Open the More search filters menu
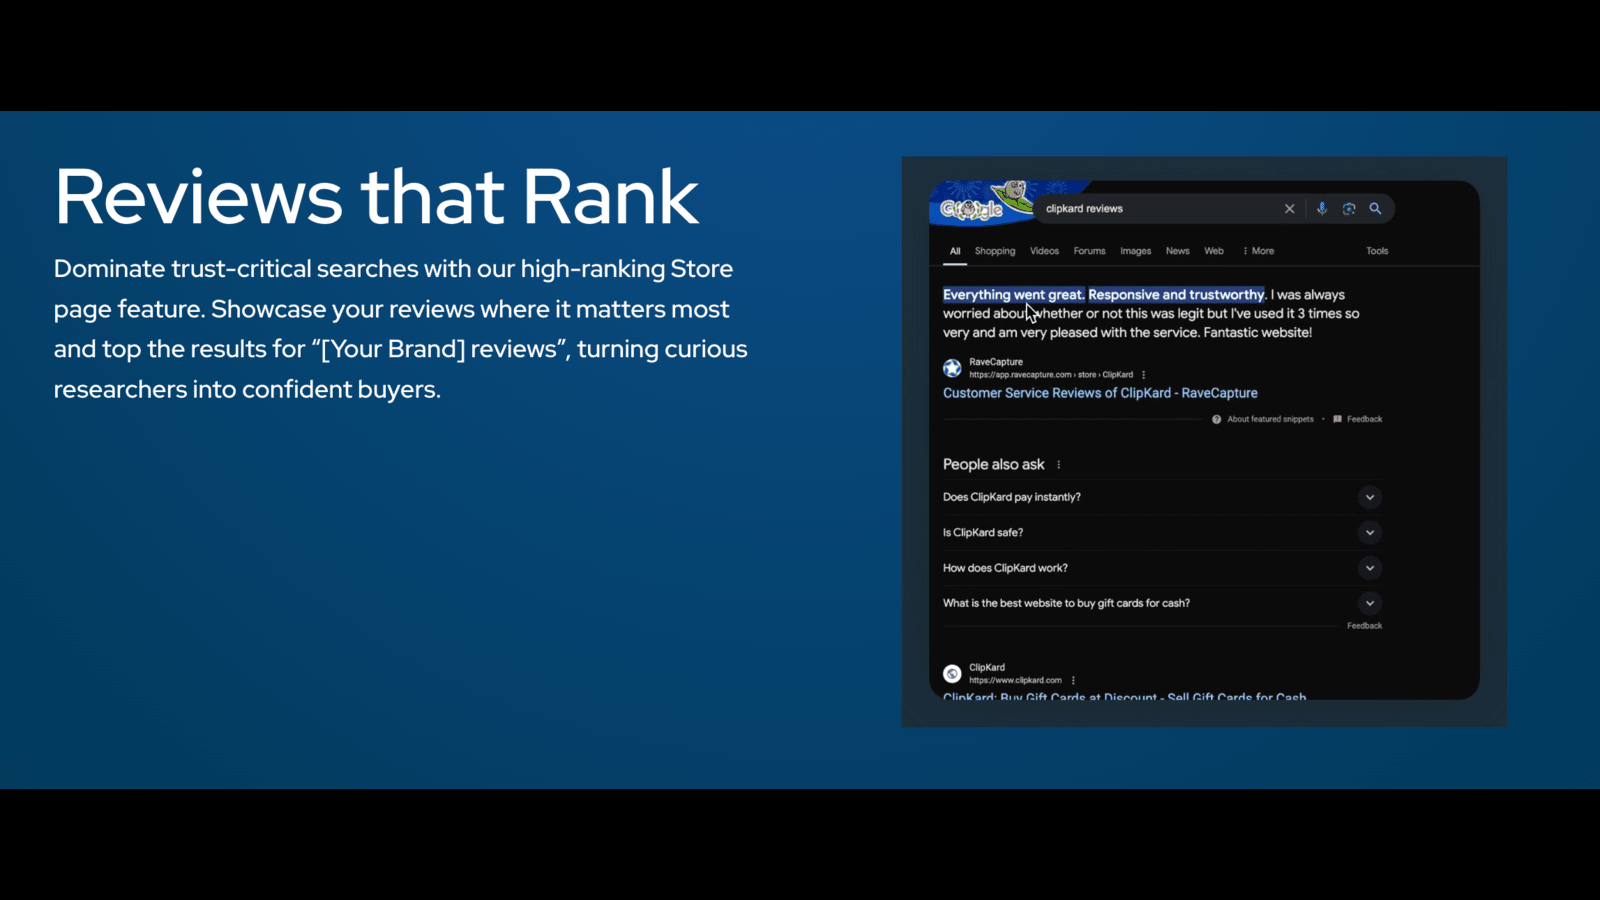This screenshot has width=1600, height=900. (1259, 251)
